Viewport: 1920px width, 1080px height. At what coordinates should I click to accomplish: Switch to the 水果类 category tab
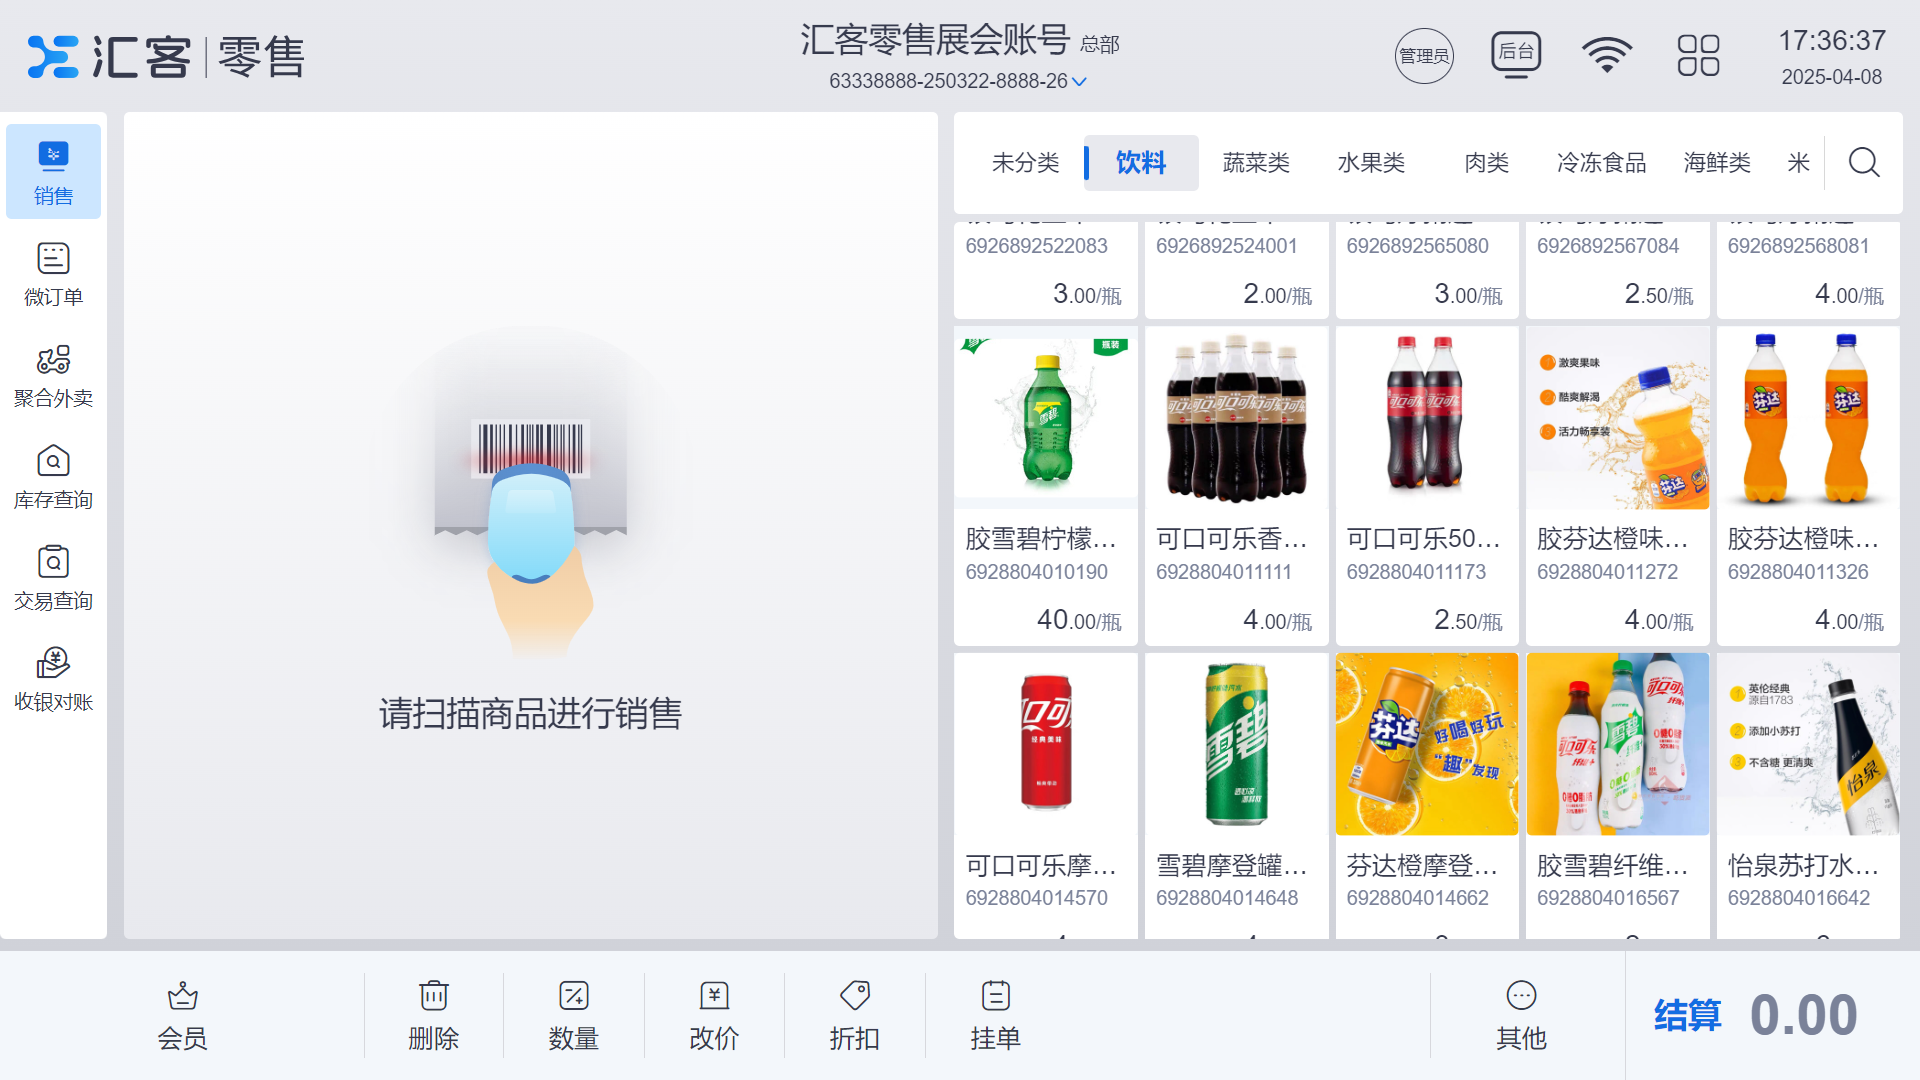point(1371,162)
